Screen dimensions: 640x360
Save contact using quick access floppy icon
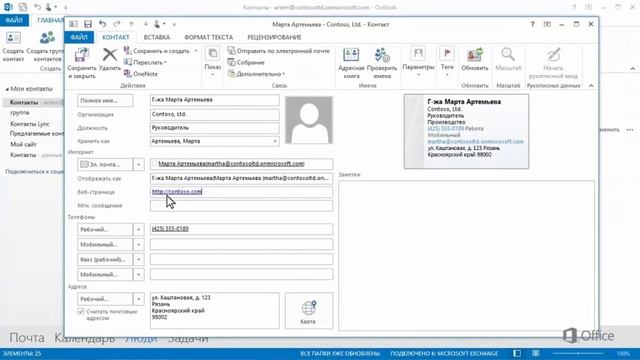pyautogui.click(x=88, y=24)
